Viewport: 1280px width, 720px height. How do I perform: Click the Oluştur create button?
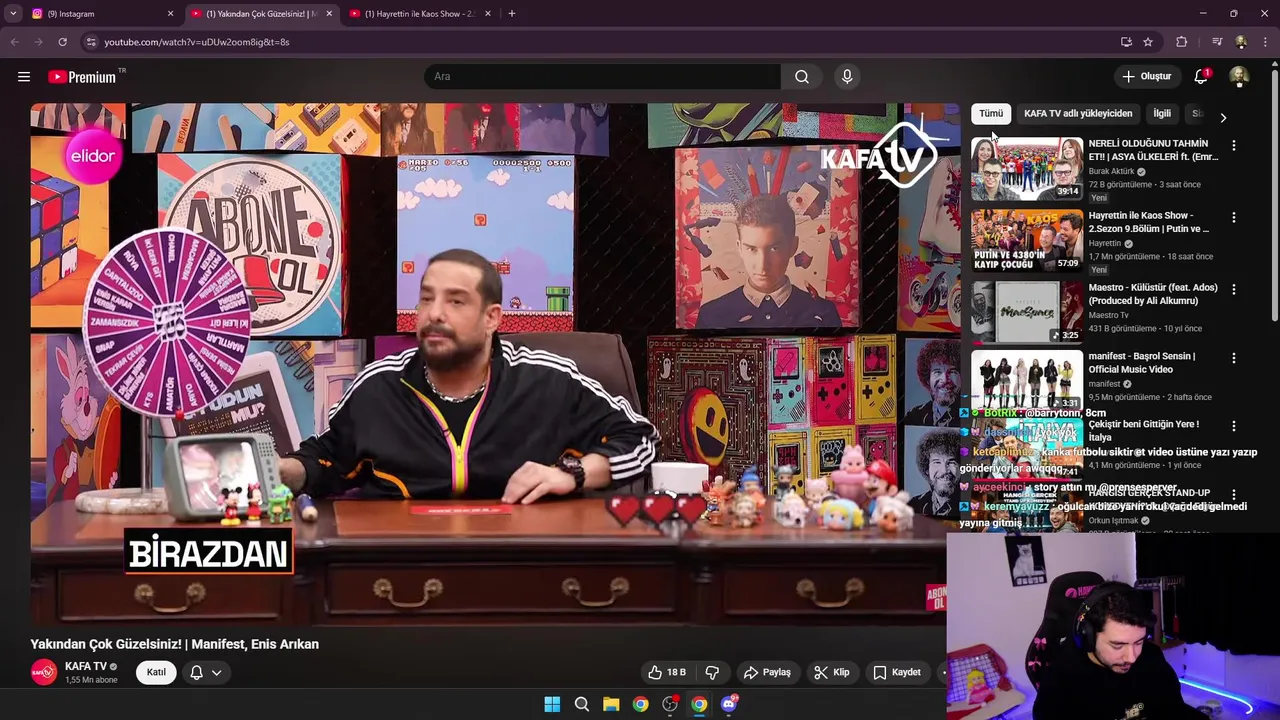[1146, 77]
